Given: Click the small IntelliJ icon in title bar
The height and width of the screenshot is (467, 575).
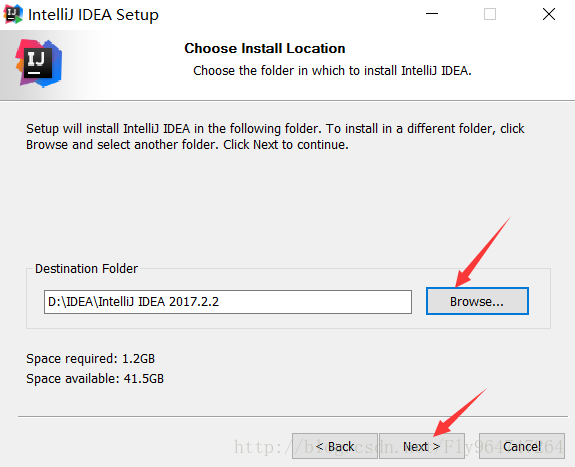Looking at the screenshot, I should pos(13,15).
